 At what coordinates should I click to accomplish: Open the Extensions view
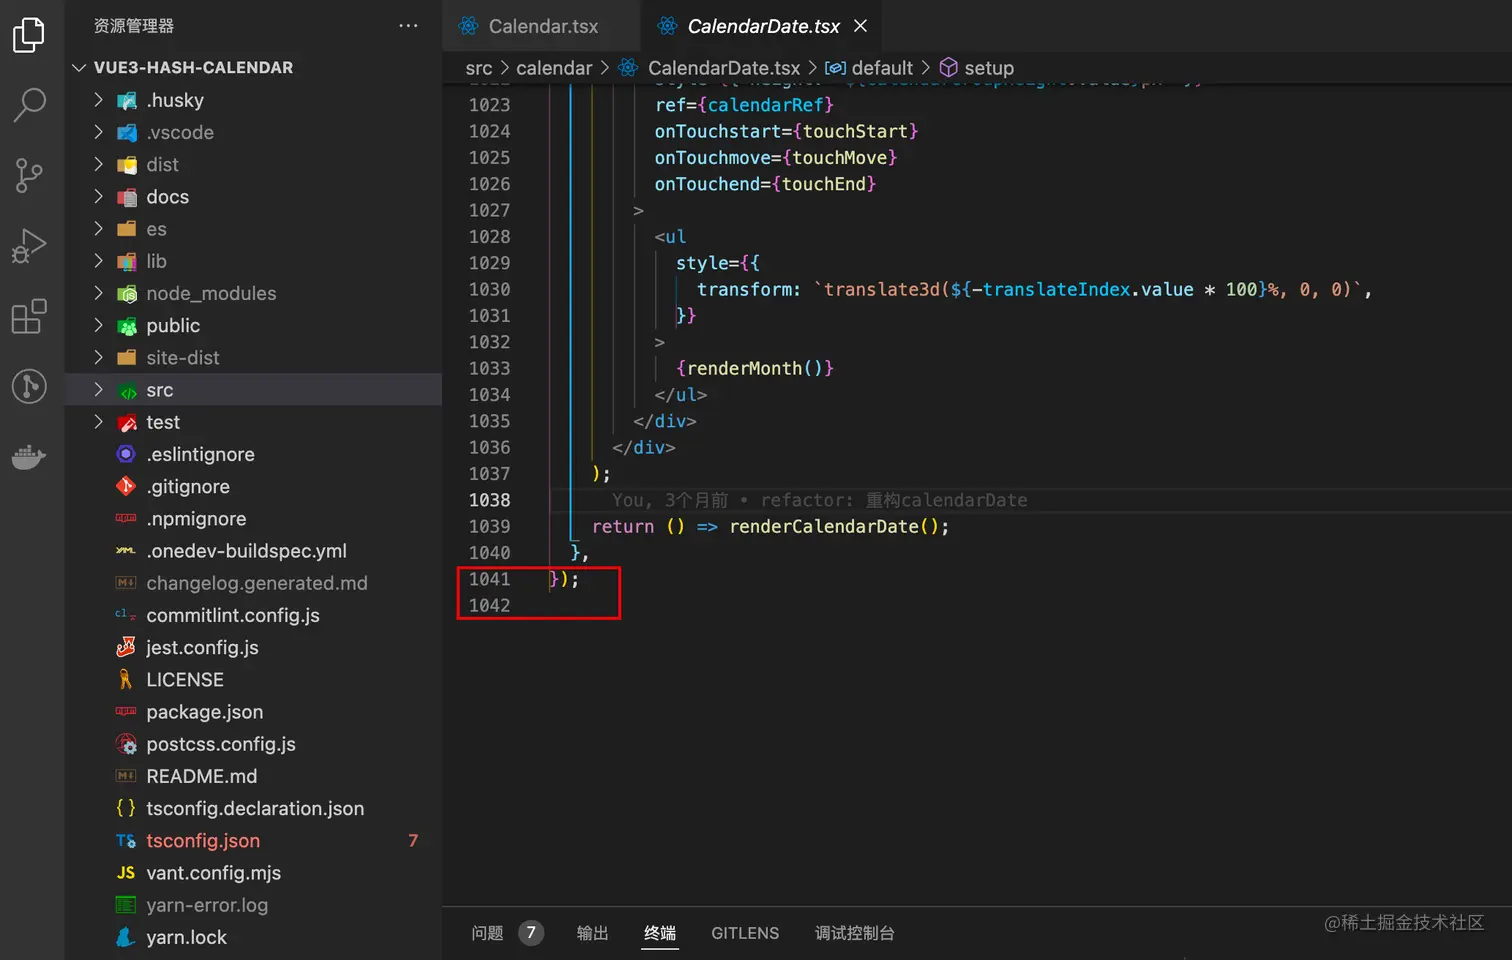[x=29, y=316]
